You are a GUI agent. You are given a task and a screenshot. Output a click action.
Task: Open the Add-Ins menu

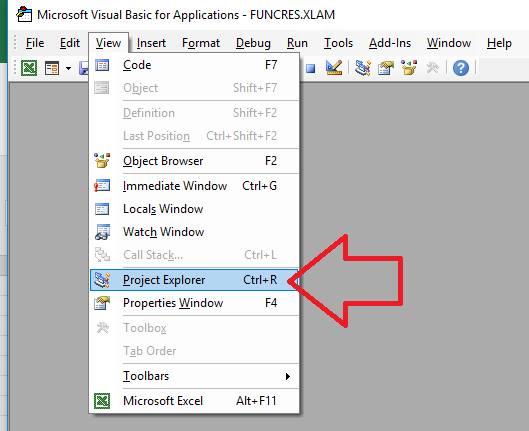click(x=390, y=43)
